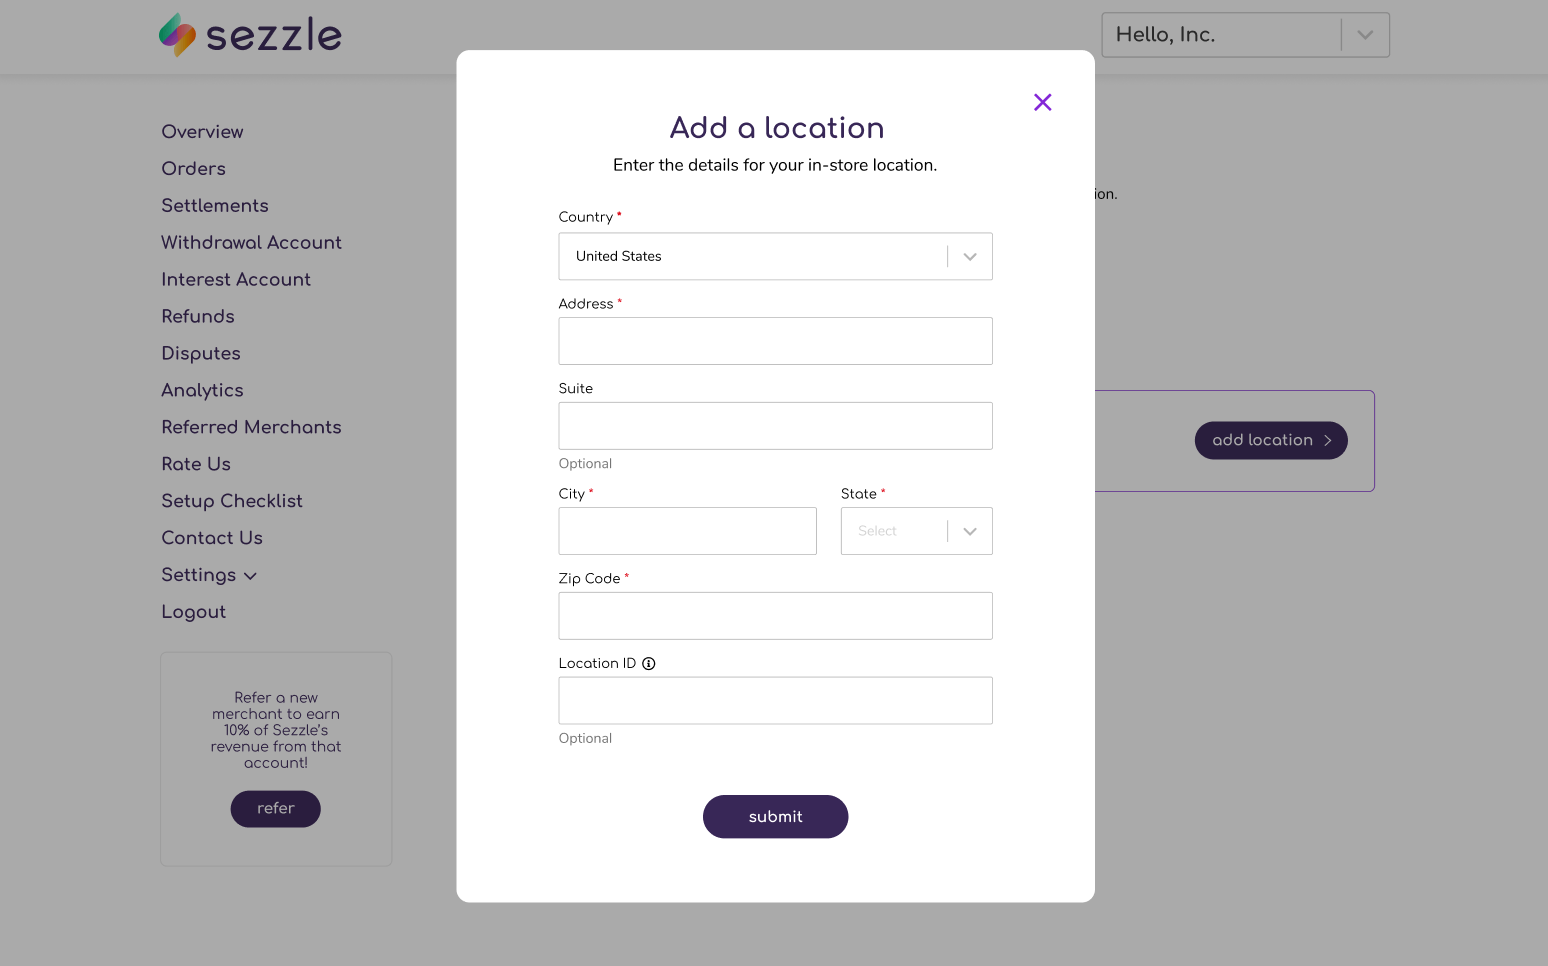This screenshot has height=966, width=1548.
Task: Expand the Settings menu item
Action: click(x=199, y=575)
